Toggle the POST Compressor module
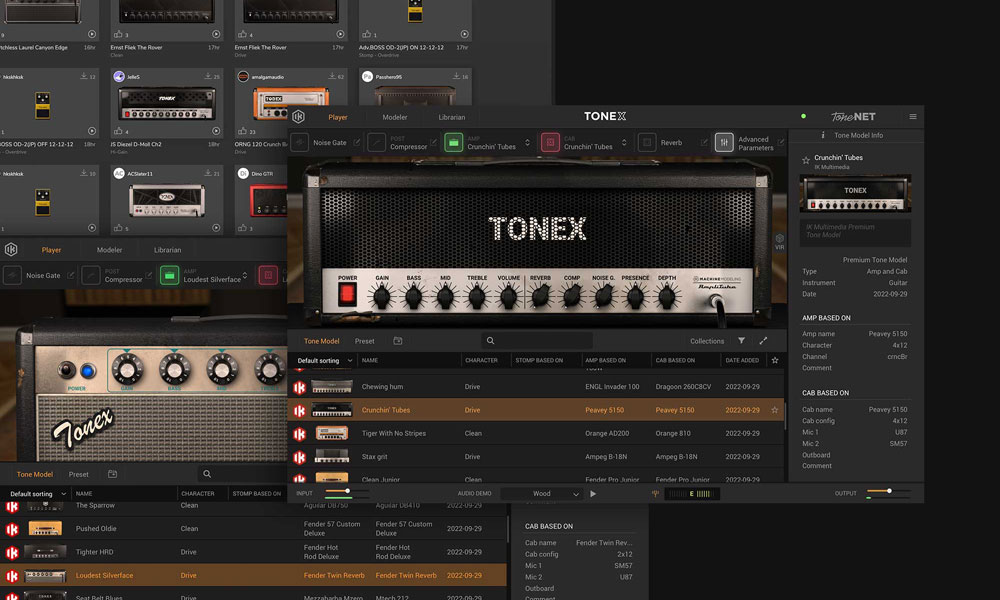The image size is (1000, 600). click(376, 143)
